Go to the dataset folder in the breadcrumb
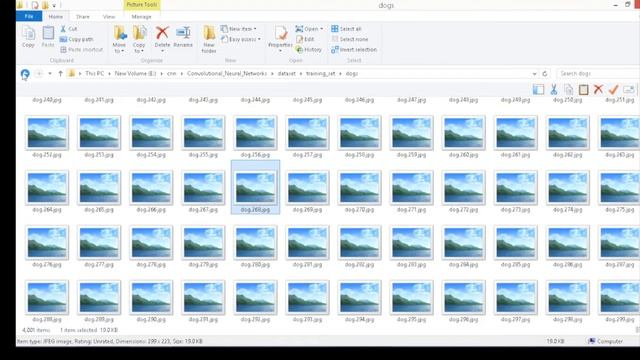 click(x=287, y=73)
